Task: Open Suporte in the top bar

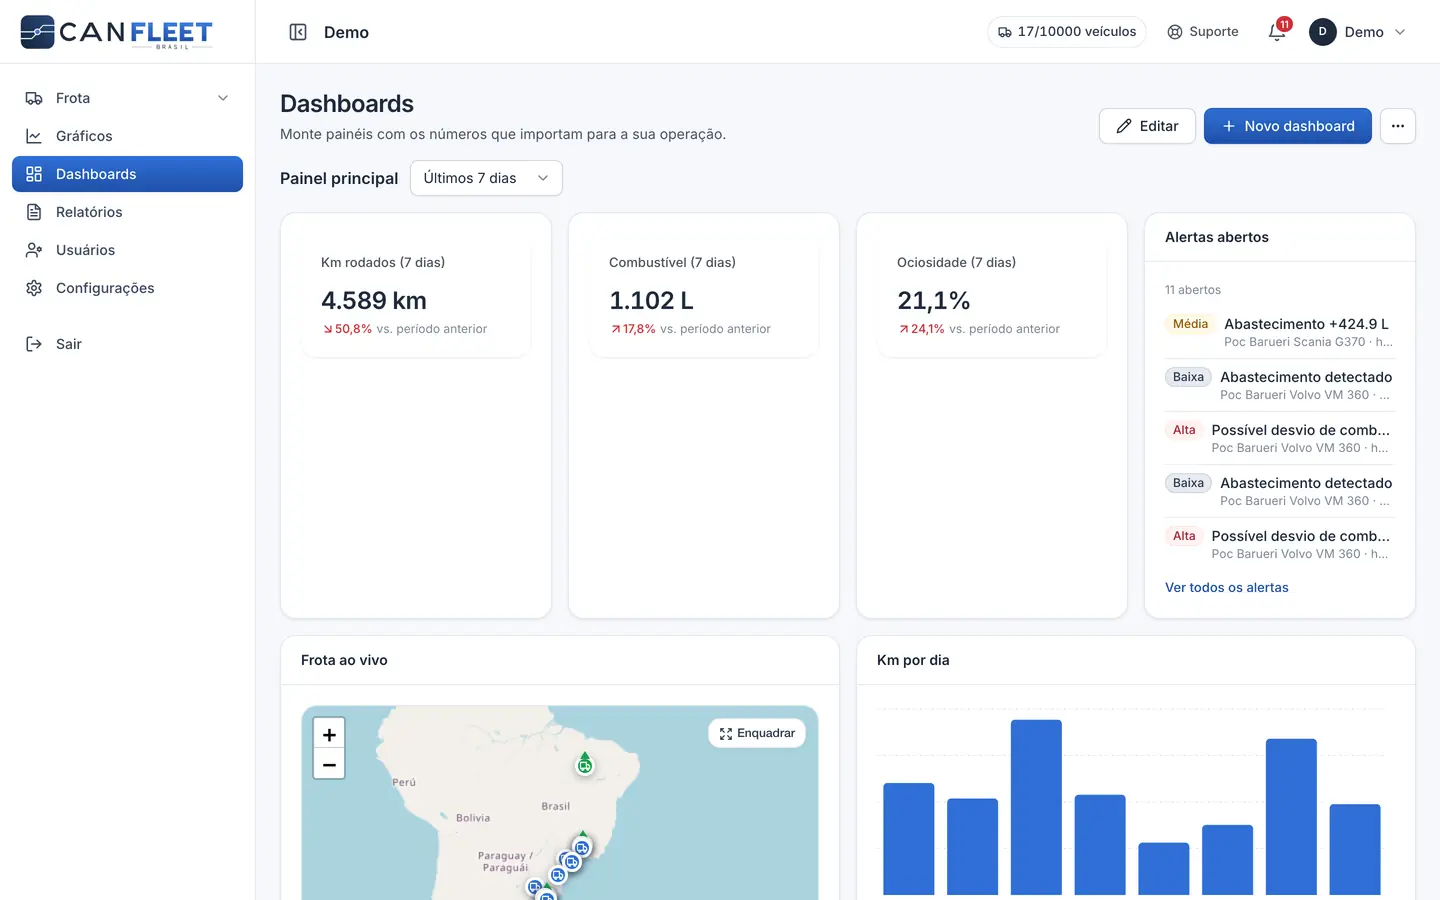Action: 1203,32
